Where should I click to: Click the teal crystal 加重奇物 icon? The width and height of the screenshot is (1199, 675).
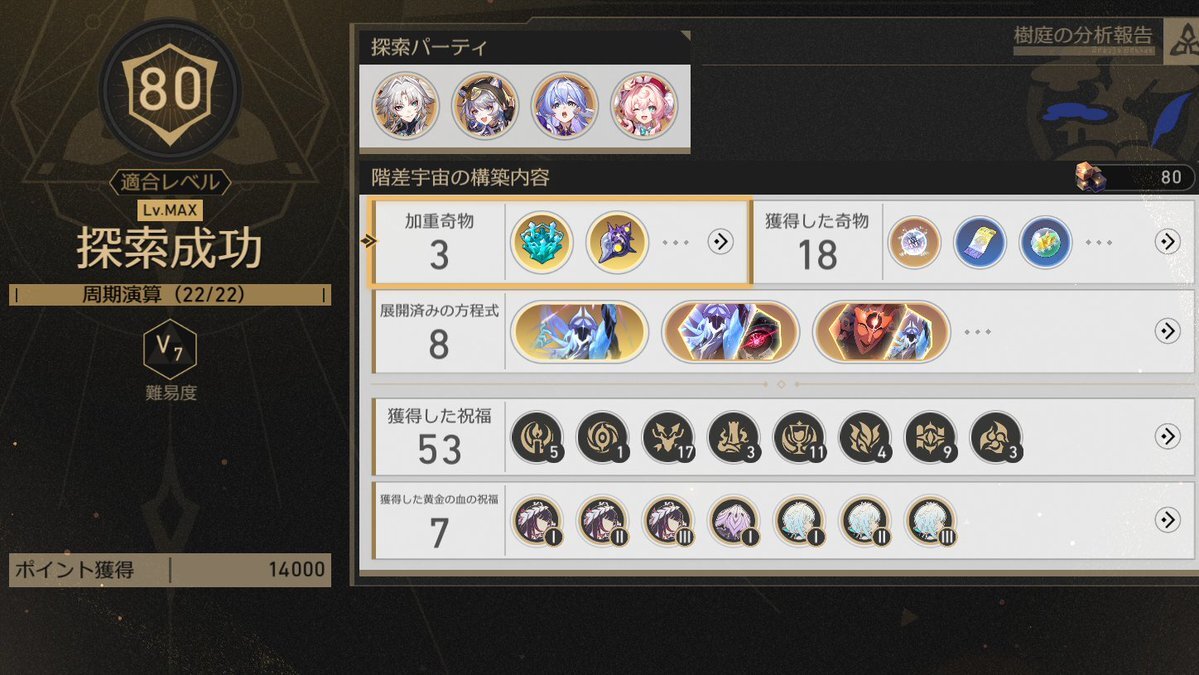pos(541,242)
